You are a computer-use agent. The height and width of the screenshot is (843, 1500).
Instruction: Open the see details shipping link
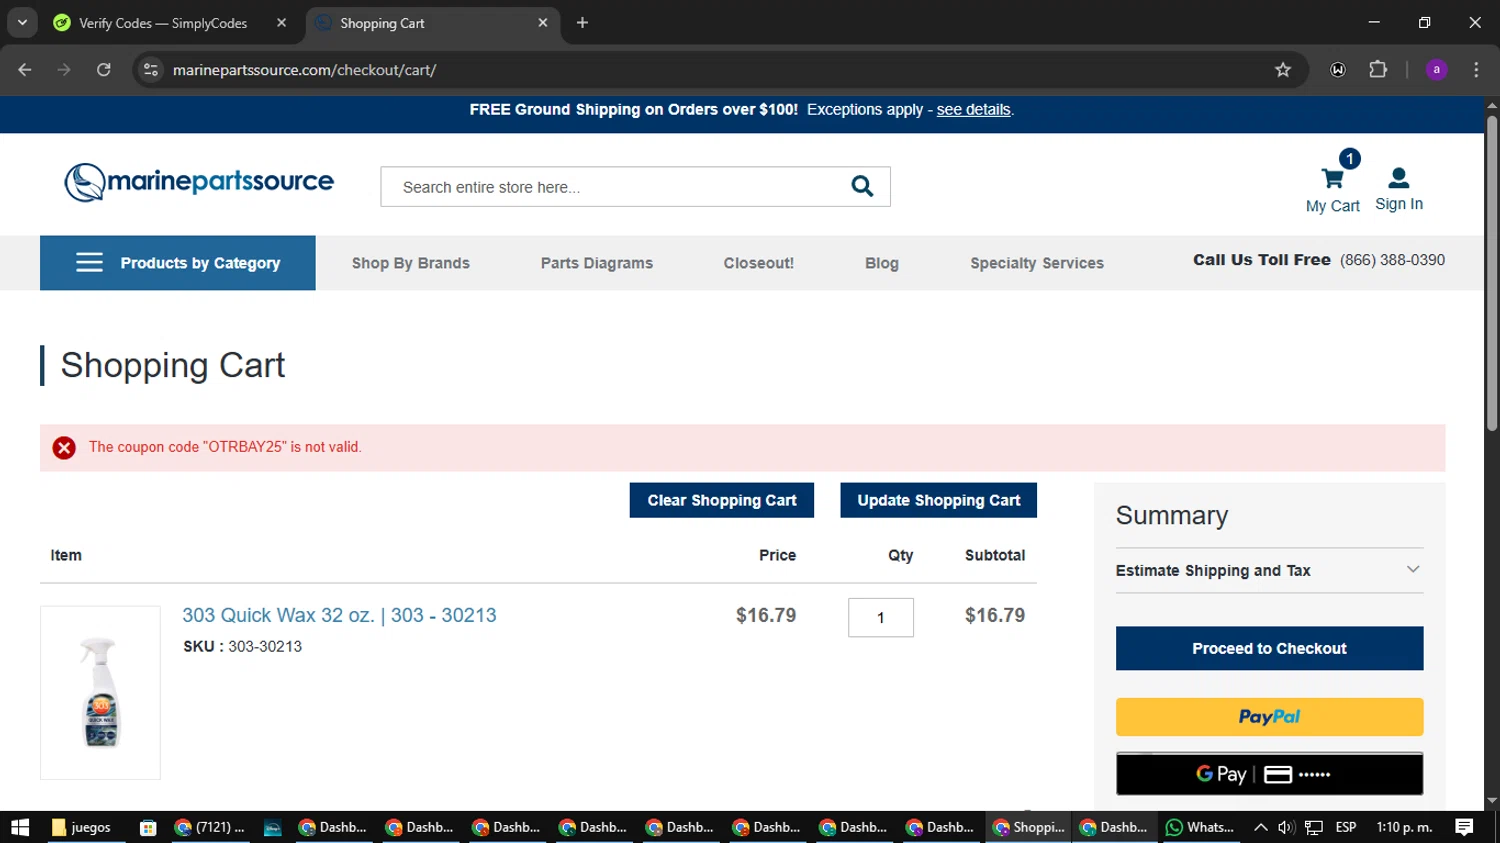coord(973,110)
